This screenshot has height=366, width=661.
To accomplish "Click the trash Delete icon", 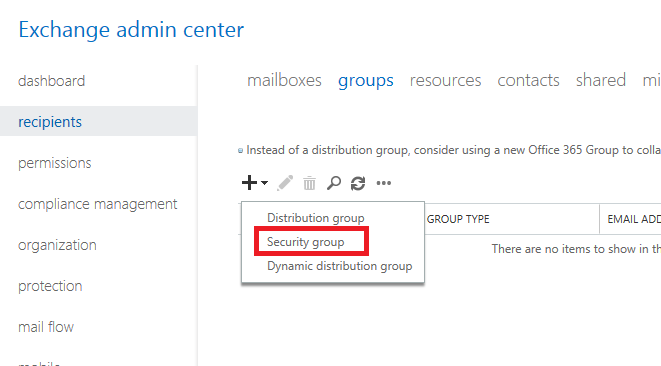I will (309, 183).
